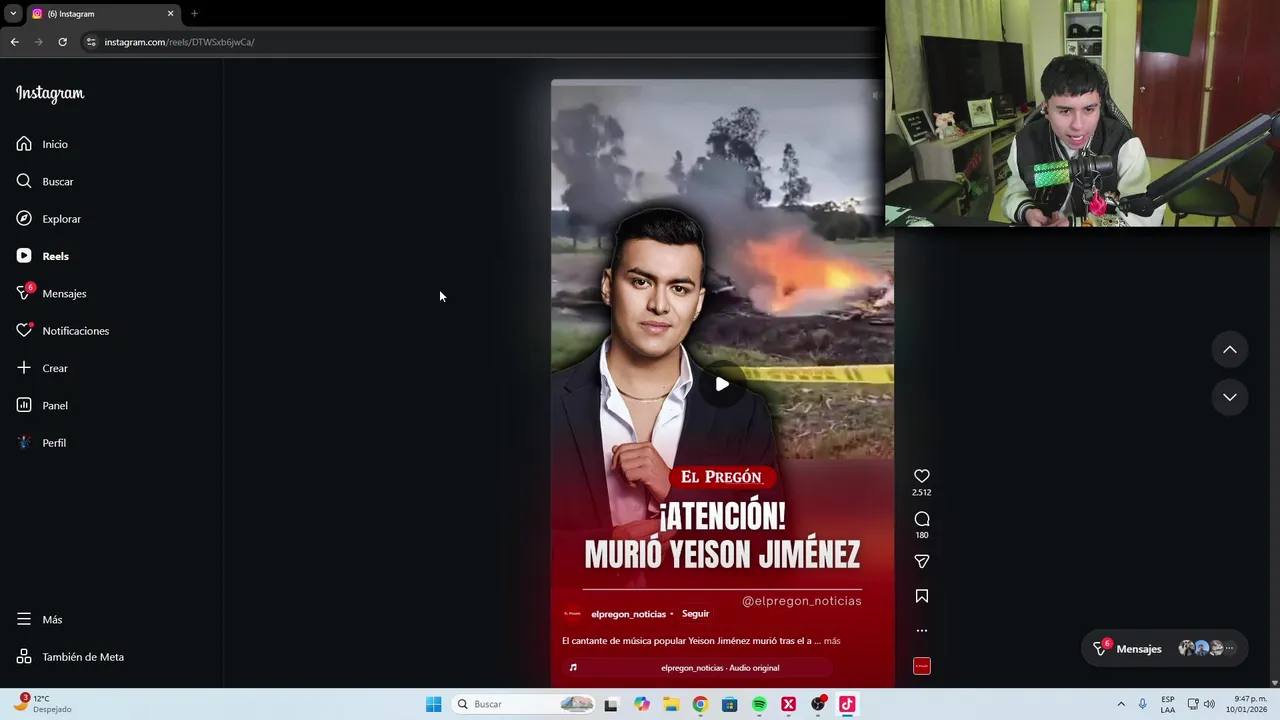Image resolution: width=1280 pixels, height=720 pixels.
Task: Open the 12°C weather widget
Action: (42, 704)
